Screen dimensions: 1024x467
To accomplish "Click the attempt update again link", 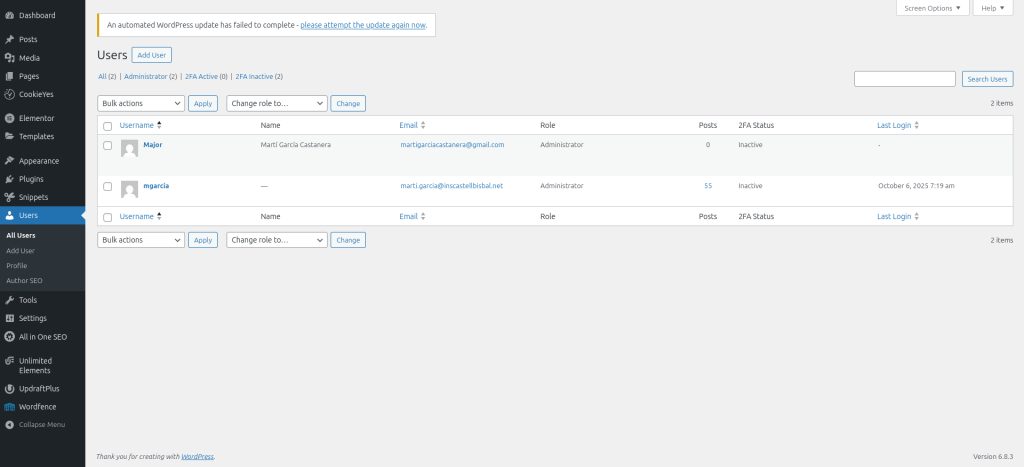I will coord(363,24).
